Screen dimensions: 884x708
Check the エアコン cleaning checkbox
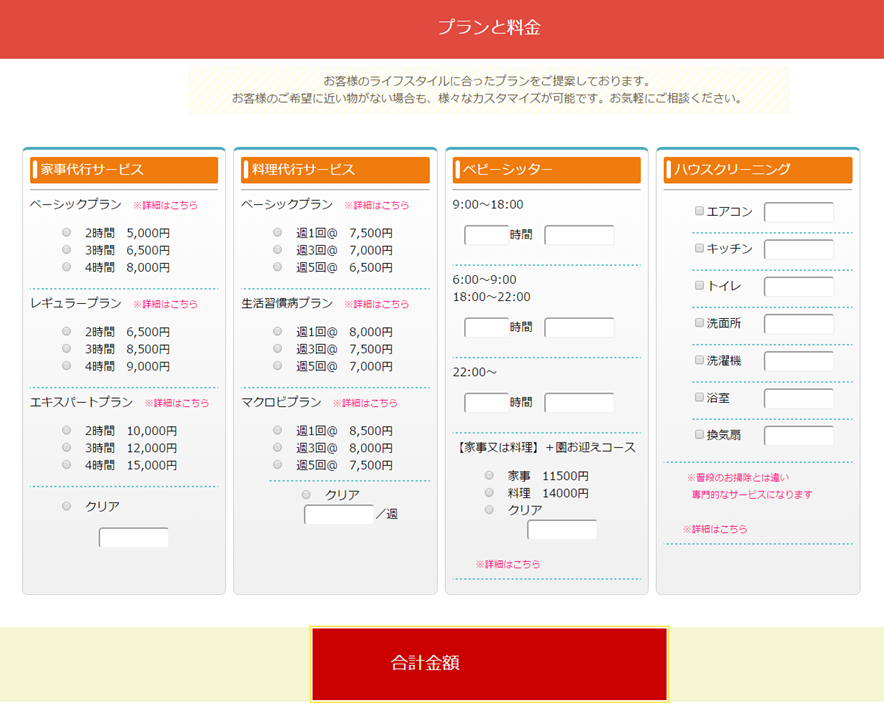[699, 211]
